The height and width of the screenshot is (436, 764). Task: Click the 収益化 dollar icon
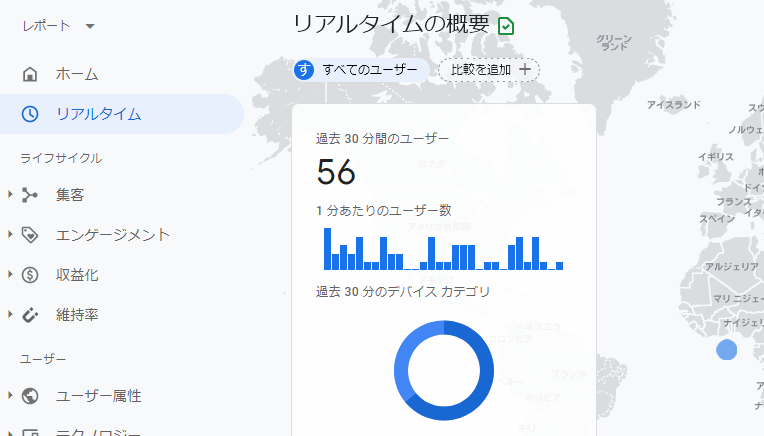coord(30,275)
